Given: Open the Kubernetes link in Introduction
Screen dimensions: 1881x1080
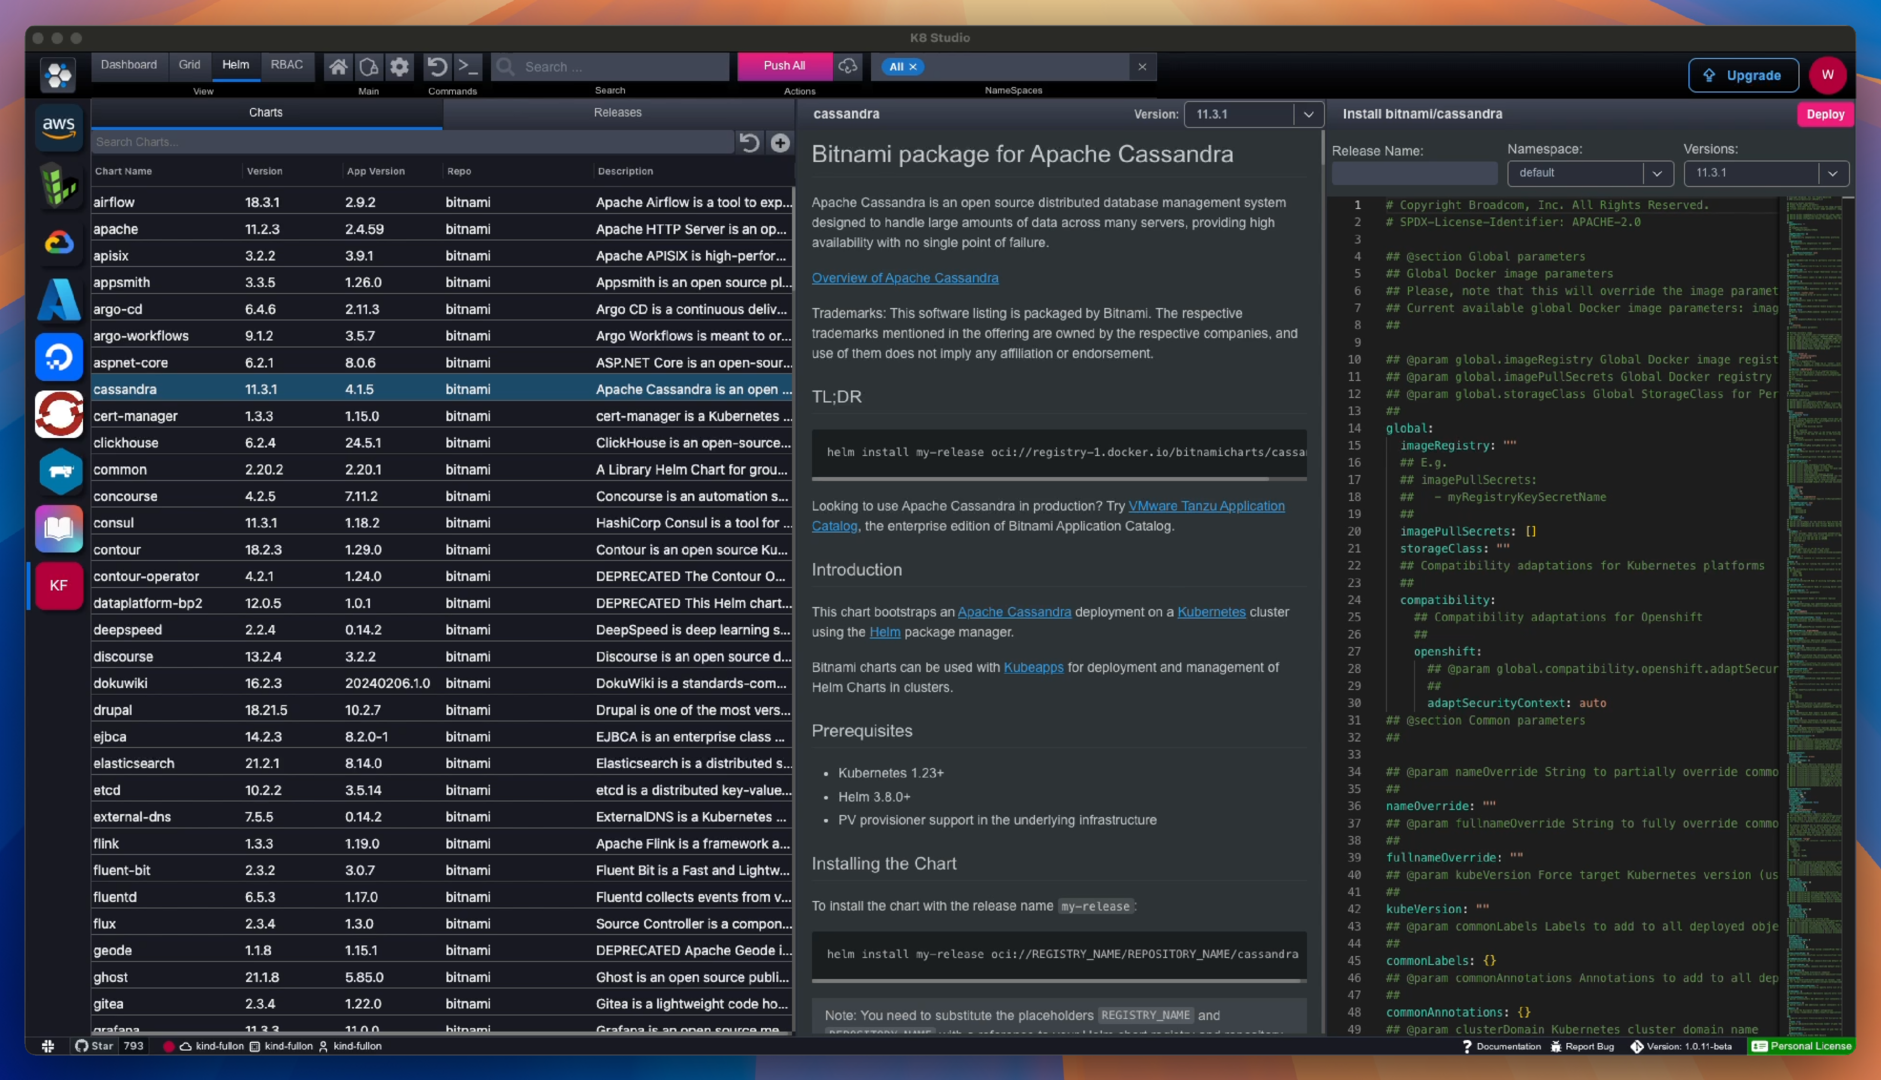Looking at the screenshot, I should [x=1211, y=612].
